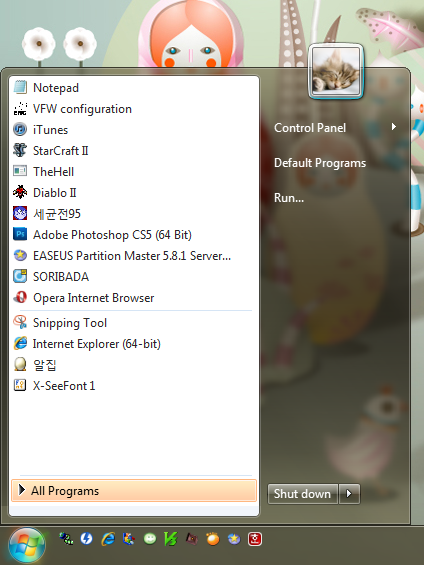Open Default Programs
The width and height of the screenshot is (424, 565).
[x=320, y=163]
